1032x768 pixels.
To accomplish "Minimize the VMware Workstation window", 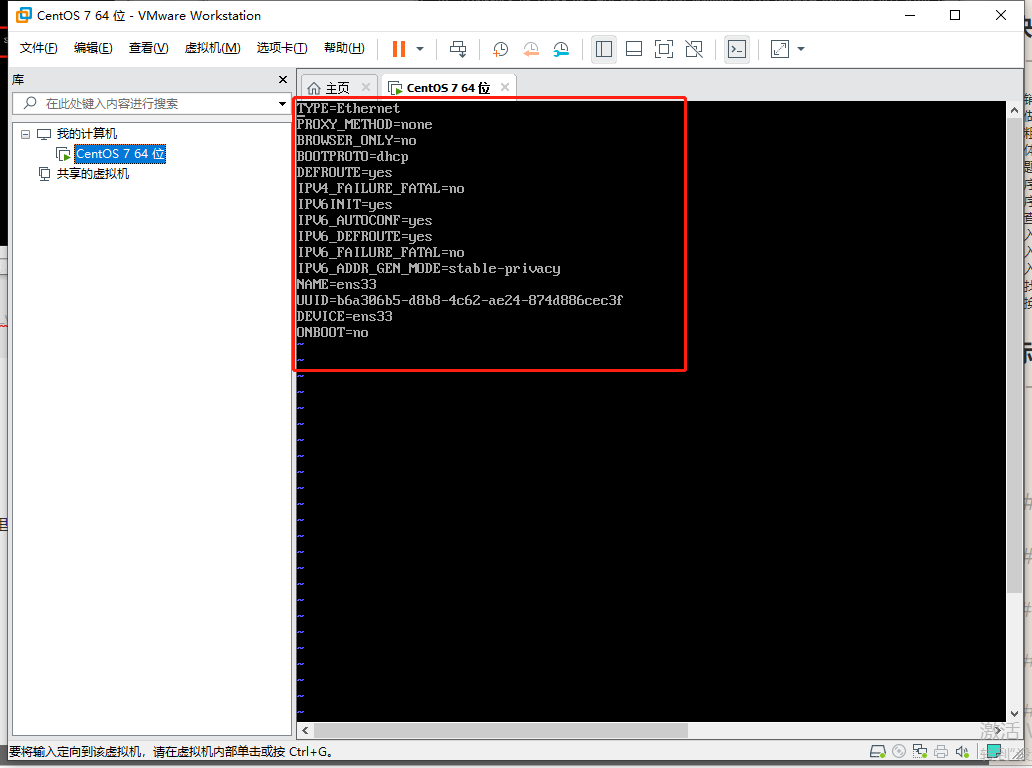I will [910, 15].
